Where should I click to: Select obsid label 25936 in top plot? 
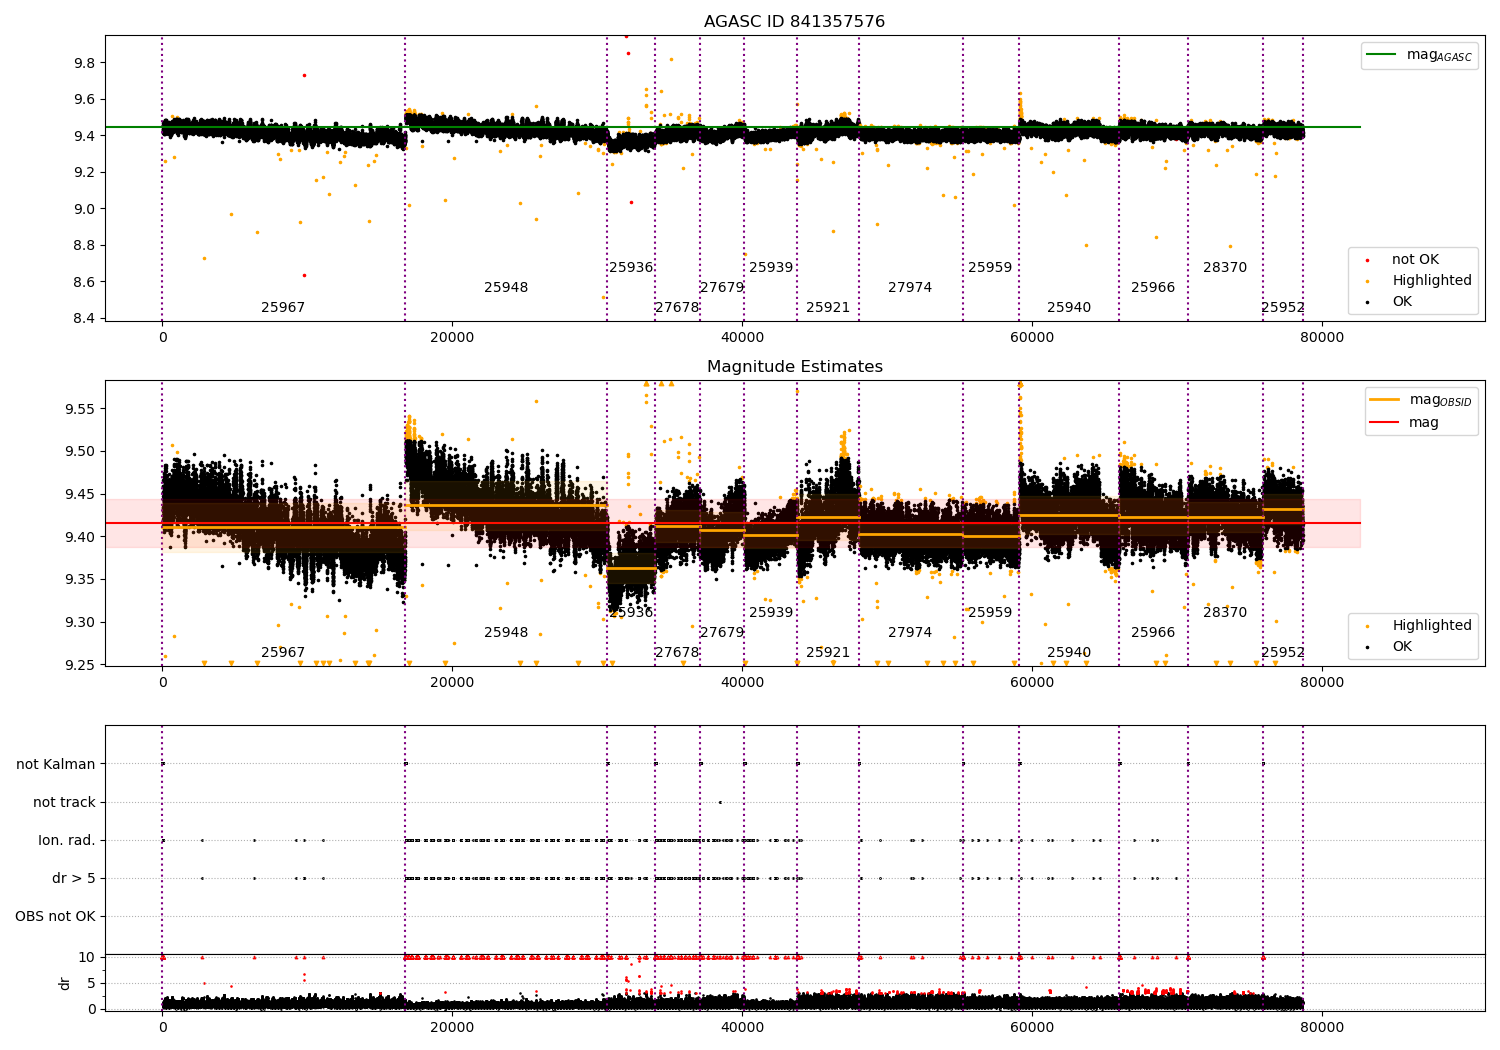[x=631, y=268]
